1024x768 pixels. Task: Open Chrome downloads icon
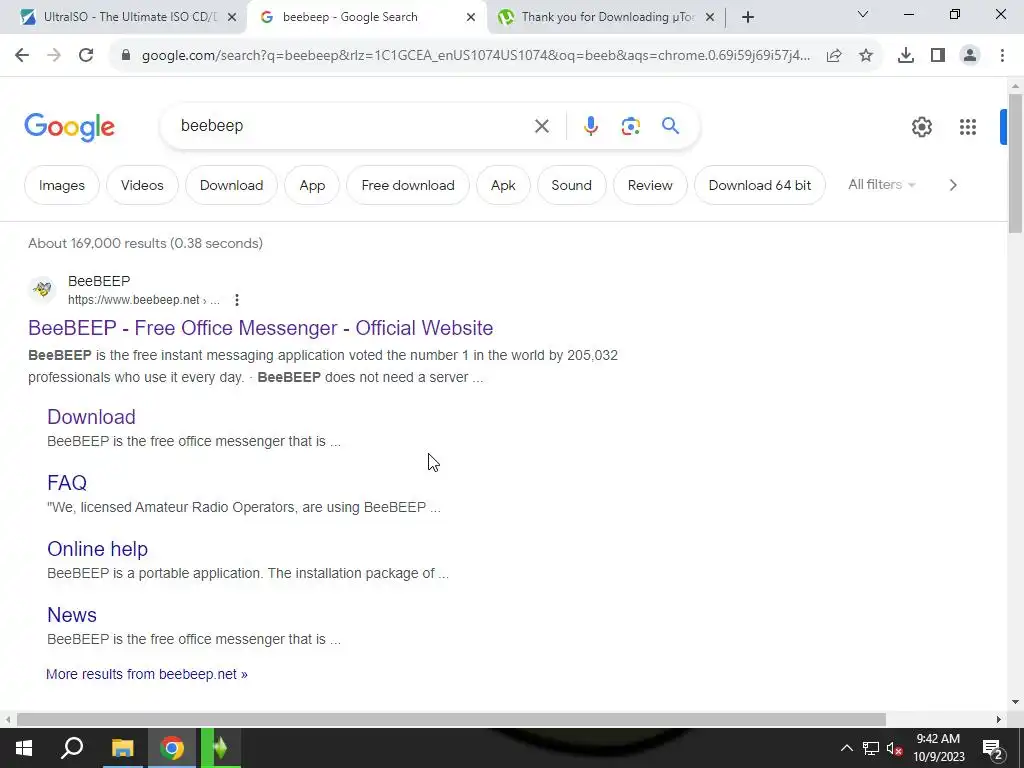click(x=906, y=56)
